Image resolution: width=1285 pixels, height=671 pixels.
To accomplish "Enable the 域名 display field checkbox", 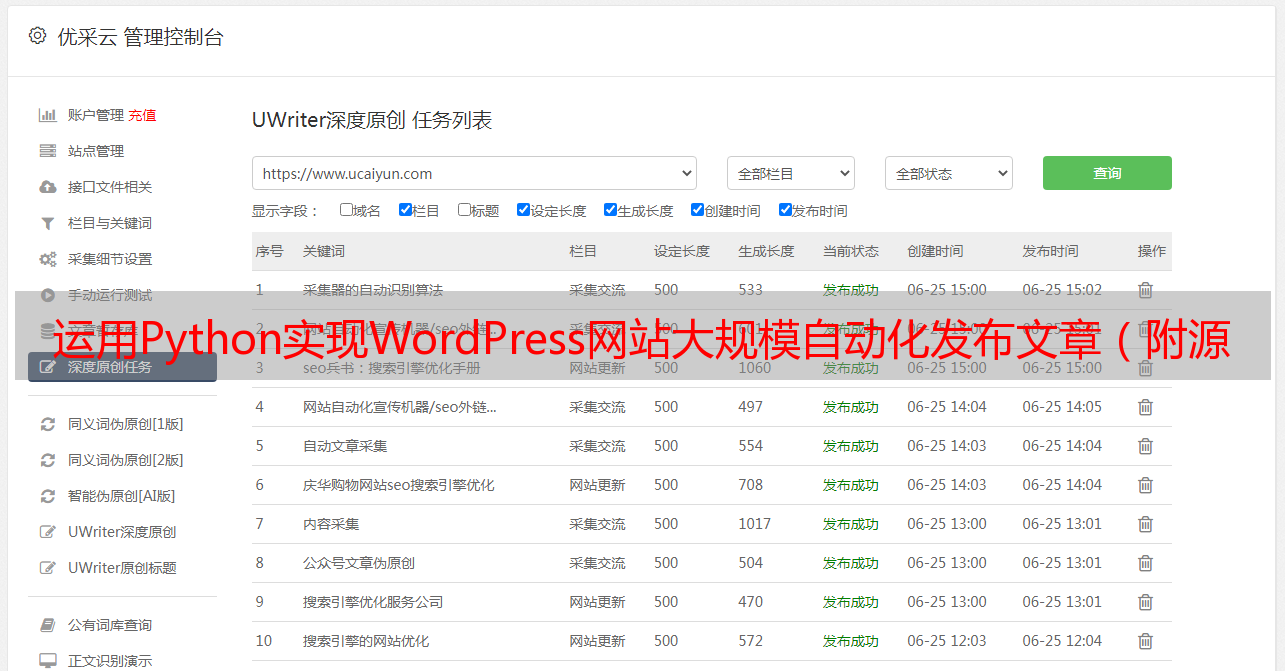I will 346,210.
